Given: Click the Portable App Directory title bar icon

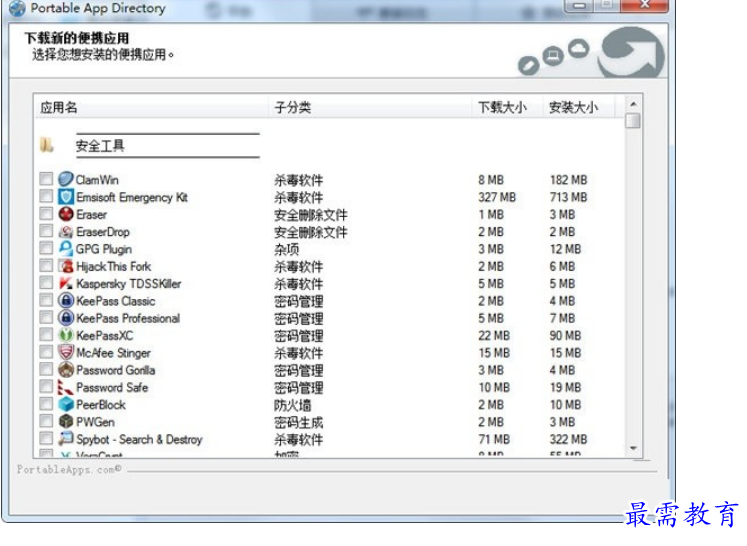Looking at the screenshot, I should pos(17,8).
